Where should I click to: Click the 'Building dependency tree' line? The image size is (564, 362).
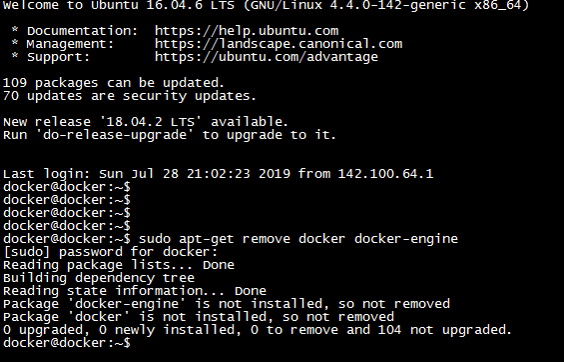click(99, 278)
